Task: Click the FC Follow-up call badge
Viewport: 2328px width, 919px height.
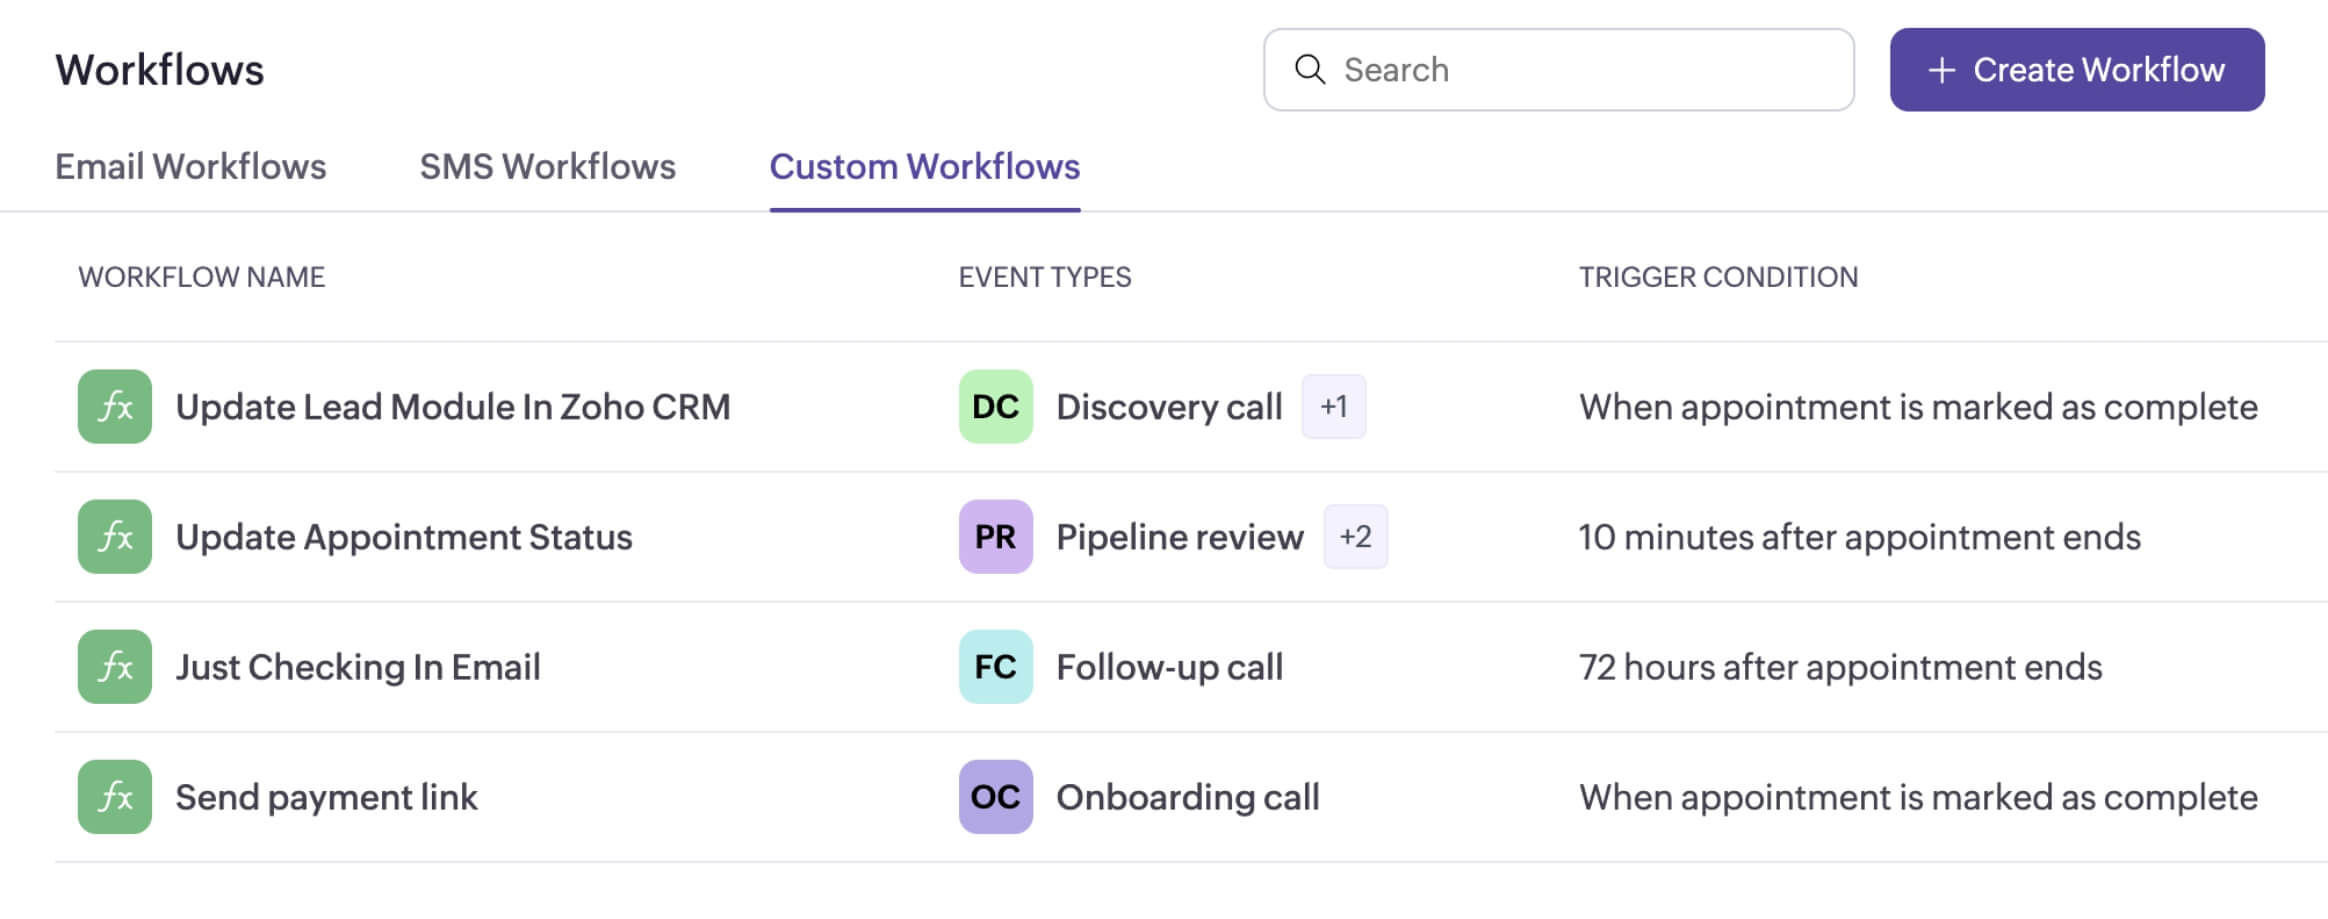Action: [x=995, y=667]
